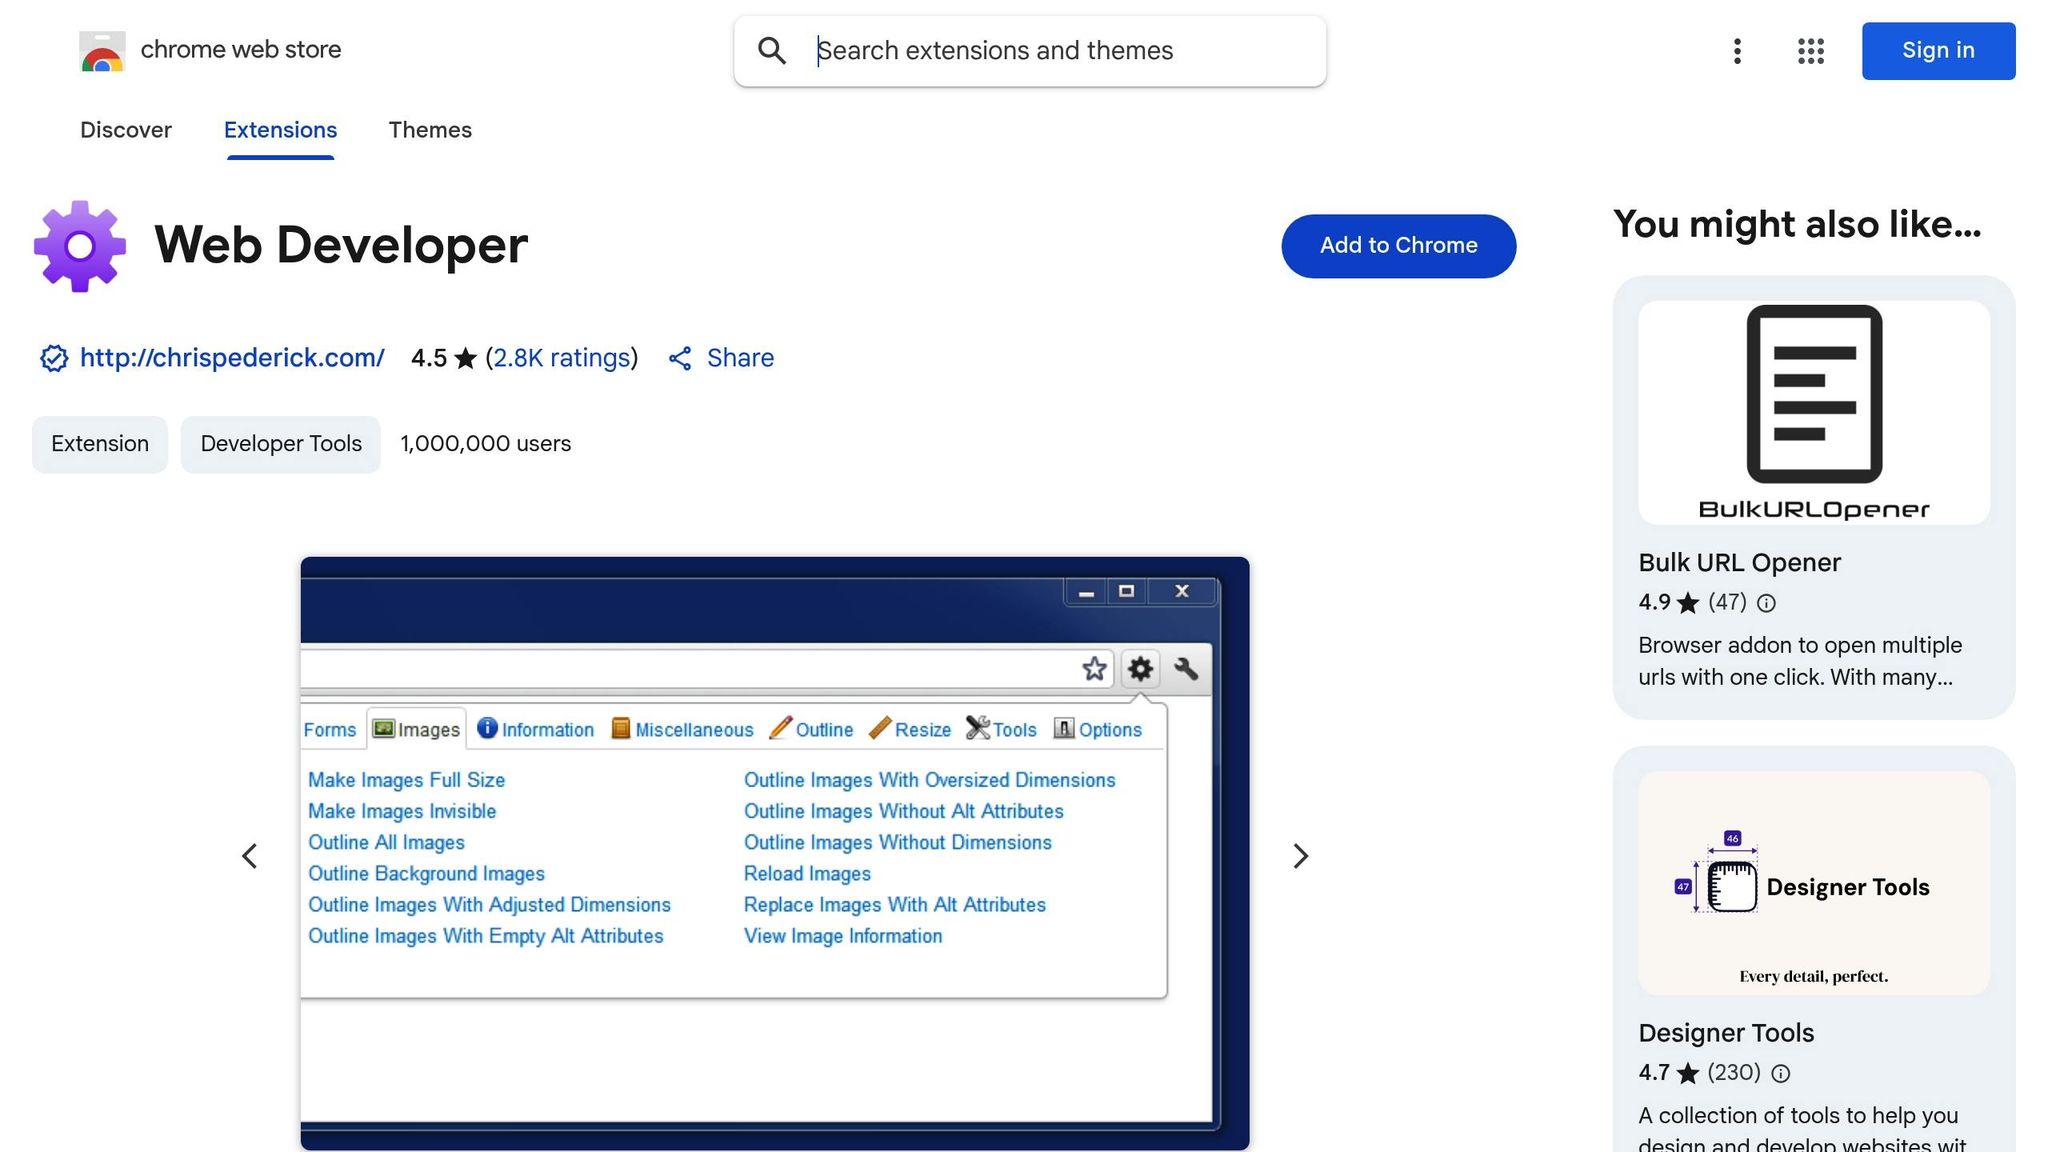Open the 2.8K ratings link
The image size is (2048, 1152).
pyautogui.click(x=562, y=358)
